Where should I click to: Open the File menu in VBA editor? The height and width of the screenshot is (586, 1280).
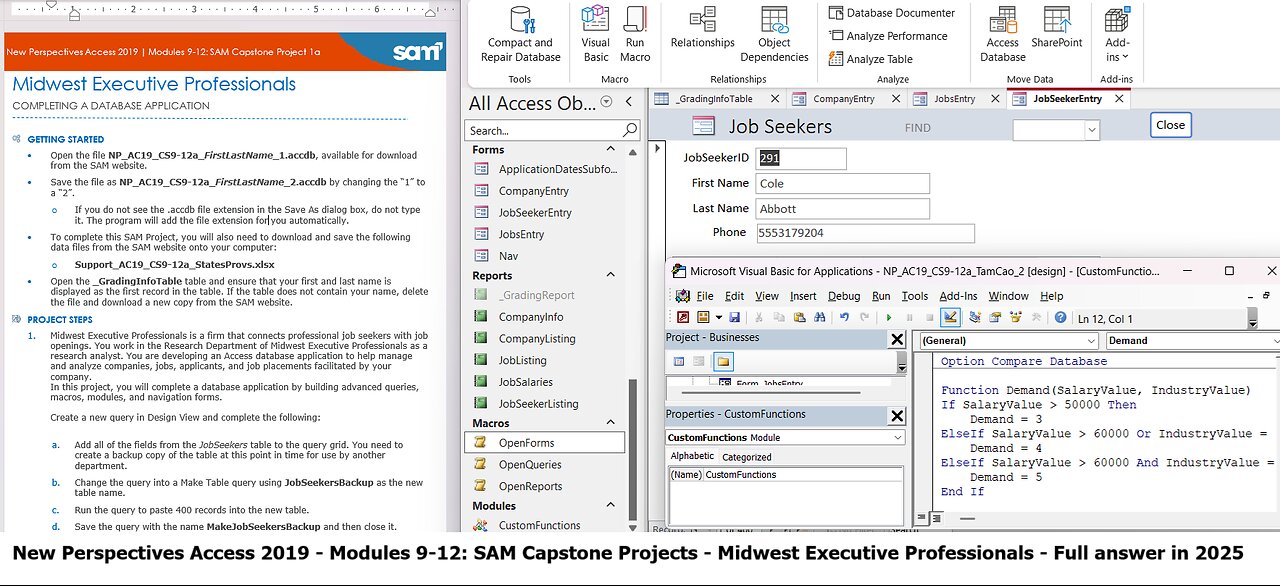click(x=705, y=296)
